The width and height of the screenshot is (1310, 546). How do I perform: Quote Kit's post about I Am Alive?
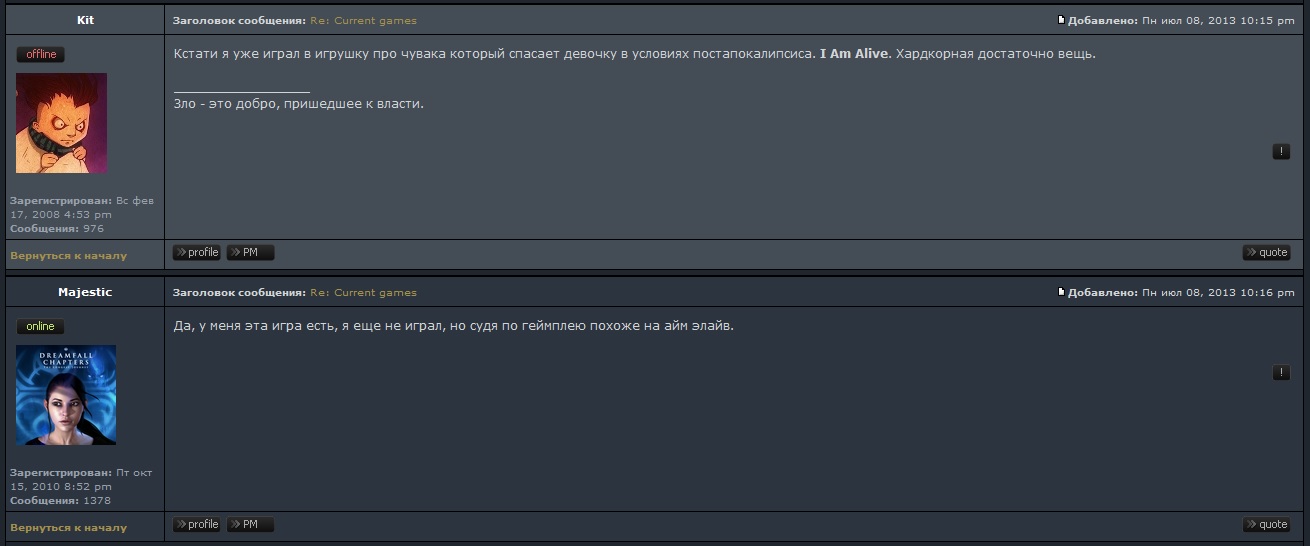pos(1267,253)
